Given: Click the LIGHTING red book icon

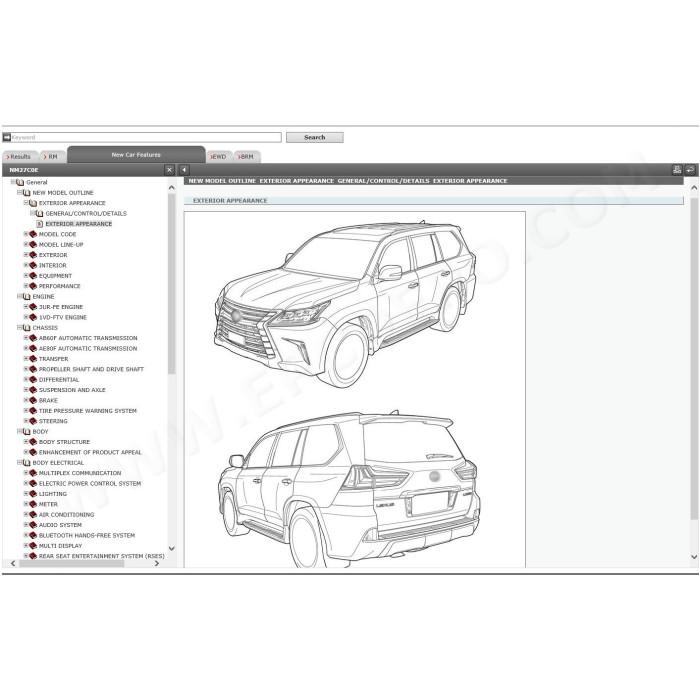Looking at the screenshot, I should pyautogui.click(x=33, y=494).
